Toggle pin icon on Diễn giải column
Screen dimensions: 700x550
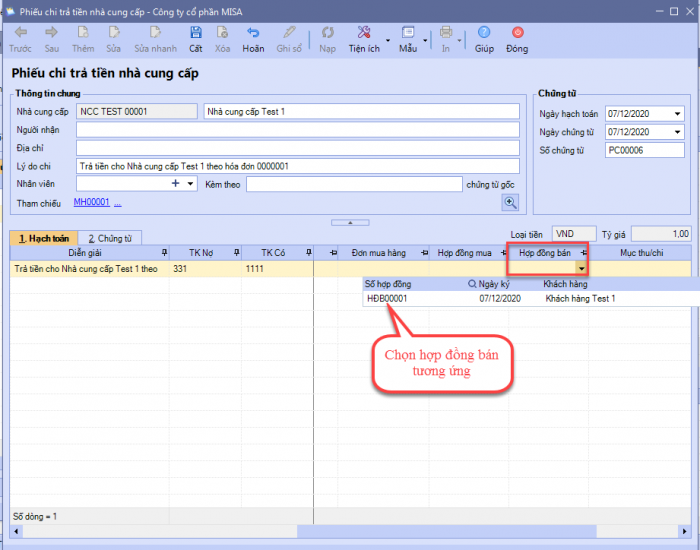164,253
